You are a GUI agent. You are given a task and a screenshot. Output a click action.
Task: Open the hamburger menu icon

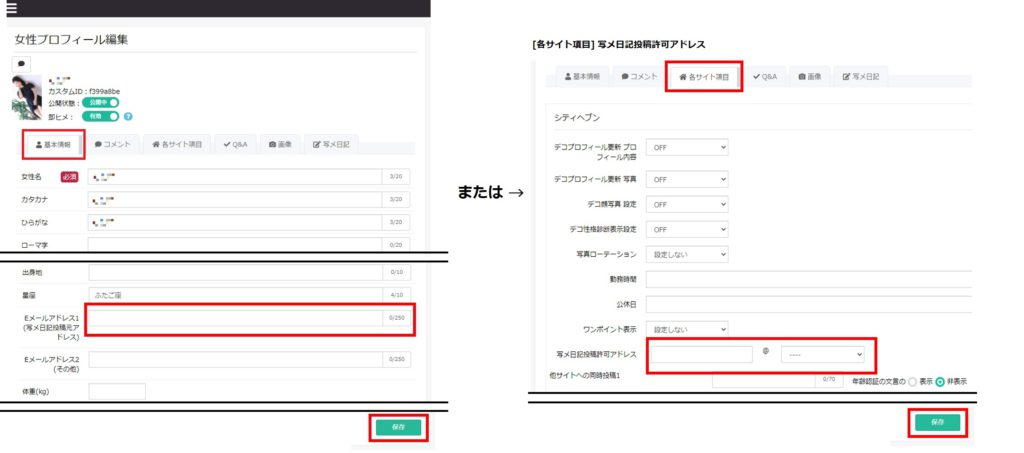point(11,8)
